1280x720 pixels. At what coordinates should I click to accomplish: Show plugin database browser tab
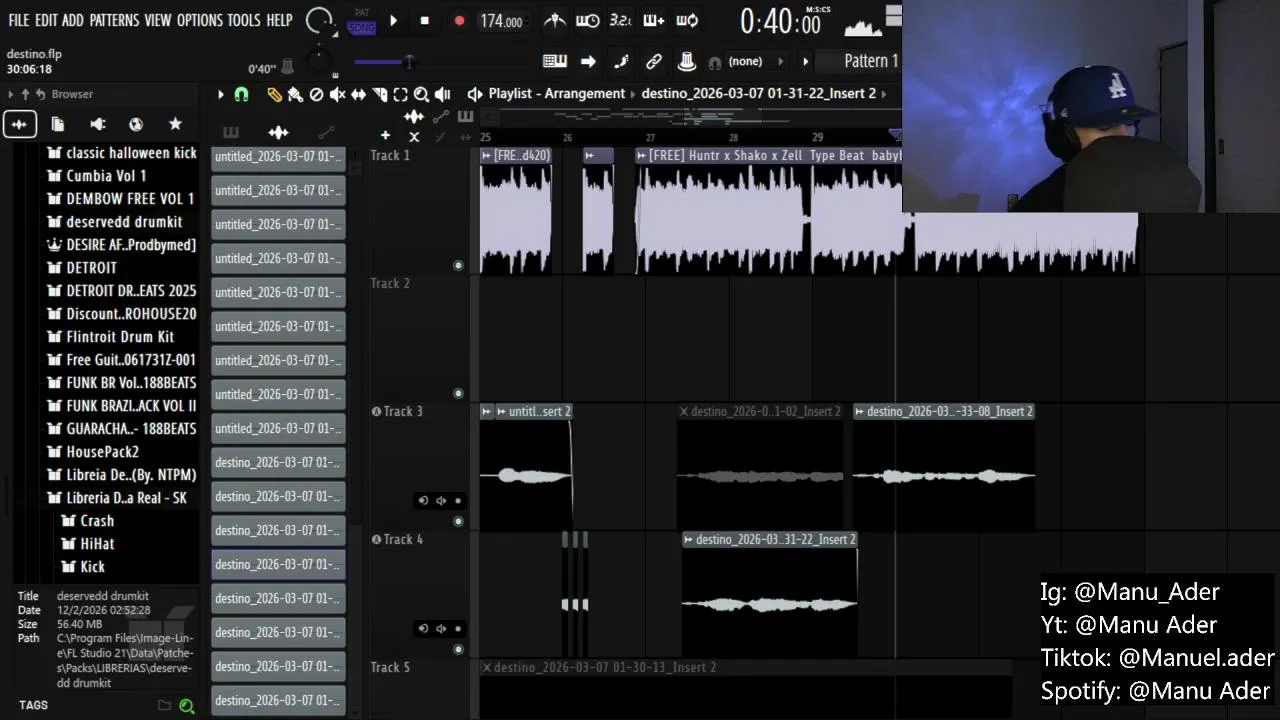(x=97, y=124)
